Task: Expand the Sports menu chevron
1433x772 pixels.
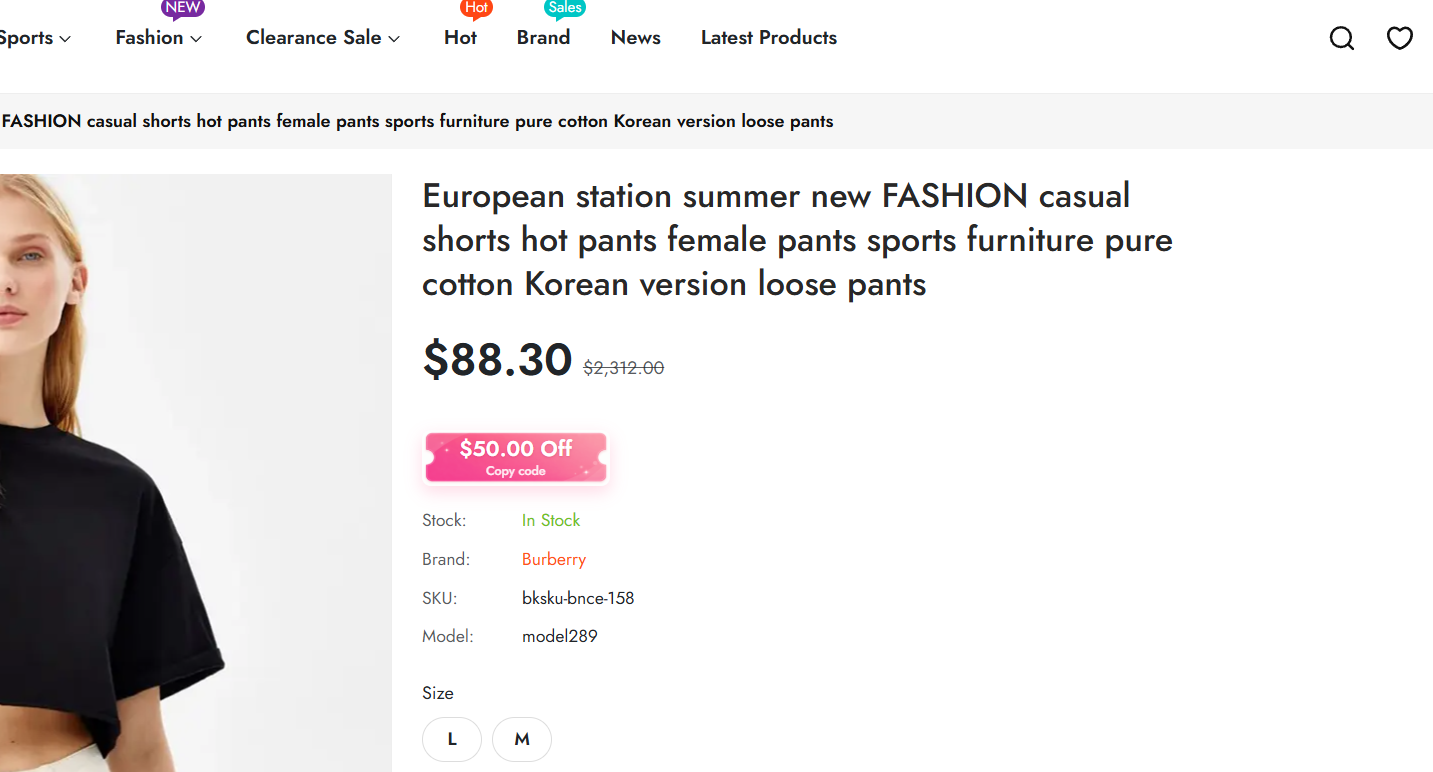Action: coord(65,39)
